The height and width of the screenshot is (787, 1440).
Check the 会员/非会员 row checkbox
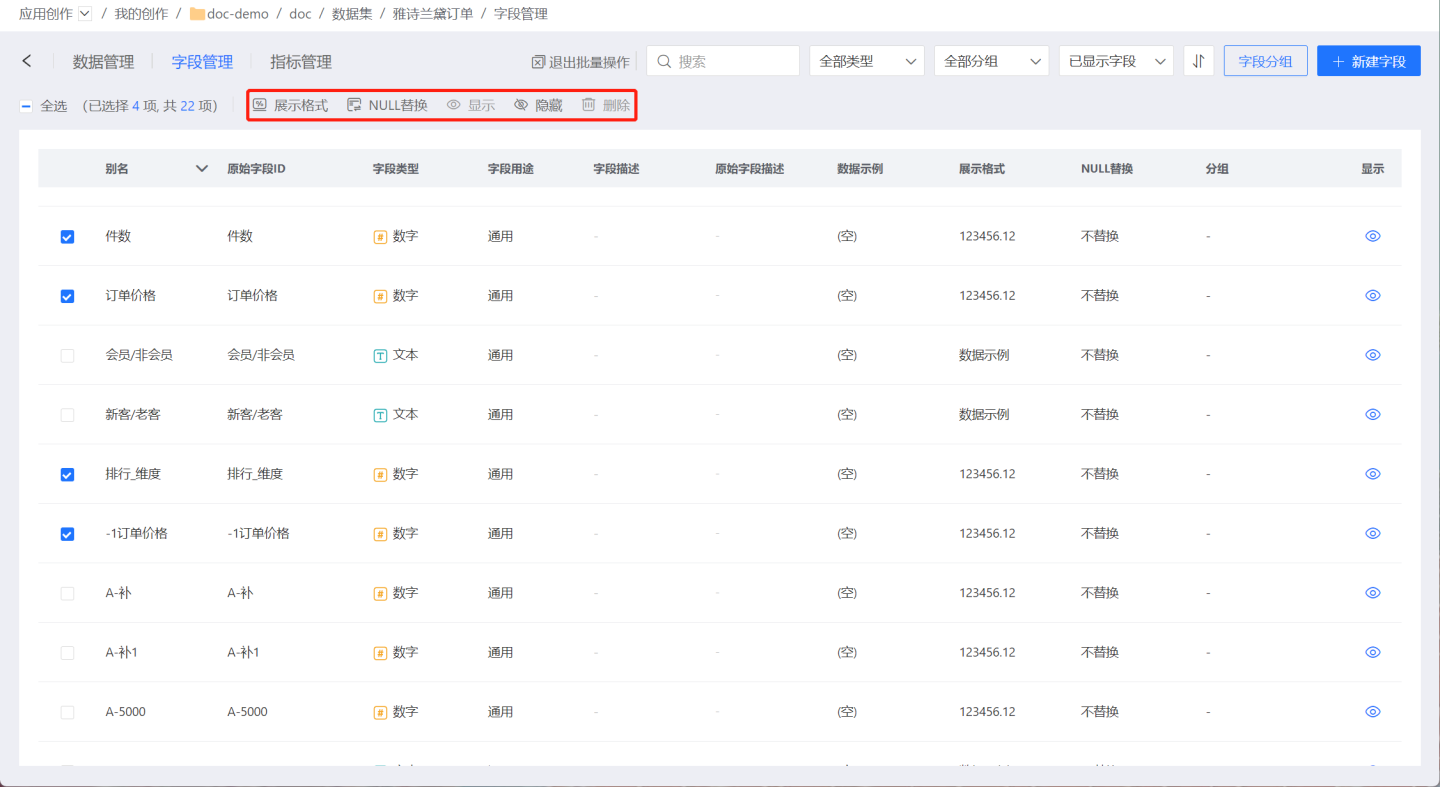pos(67,355)
